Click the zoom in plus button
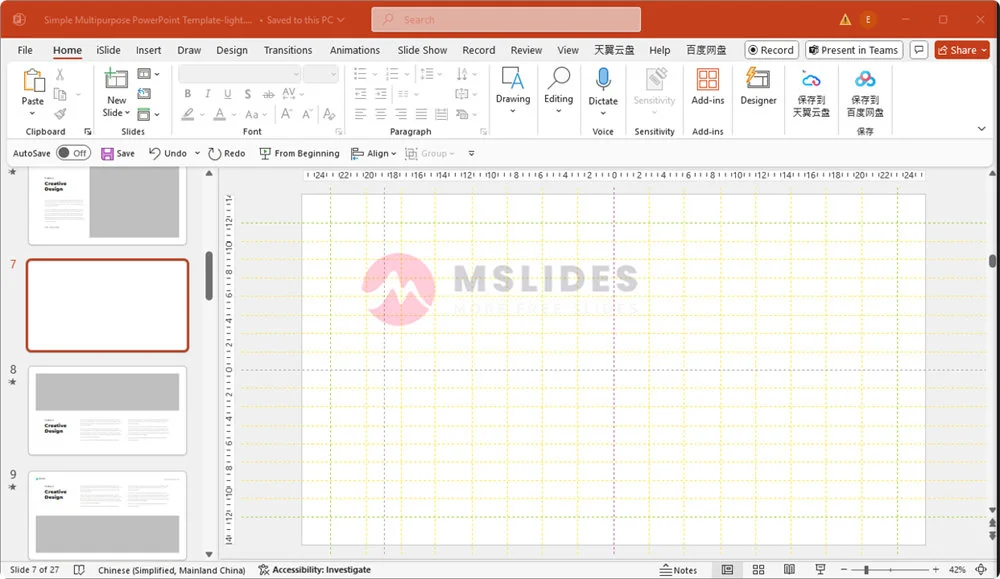The width and height of the screenshot is (1000, 579). tap(936, 569)
